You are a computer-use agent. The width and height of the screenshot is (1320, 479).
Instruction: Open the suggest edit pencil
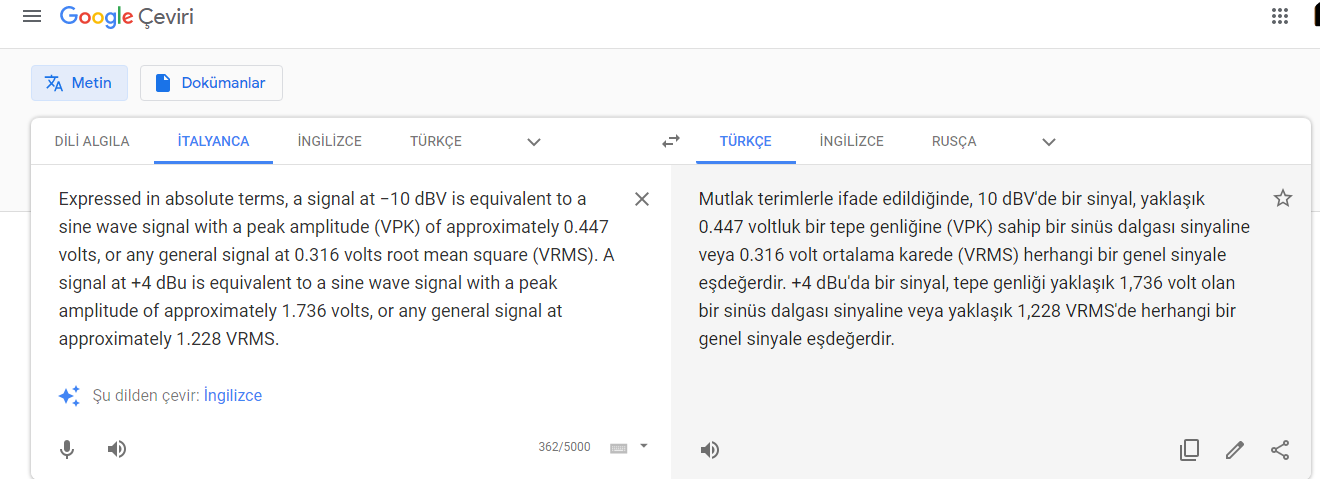click(1235, 450)
